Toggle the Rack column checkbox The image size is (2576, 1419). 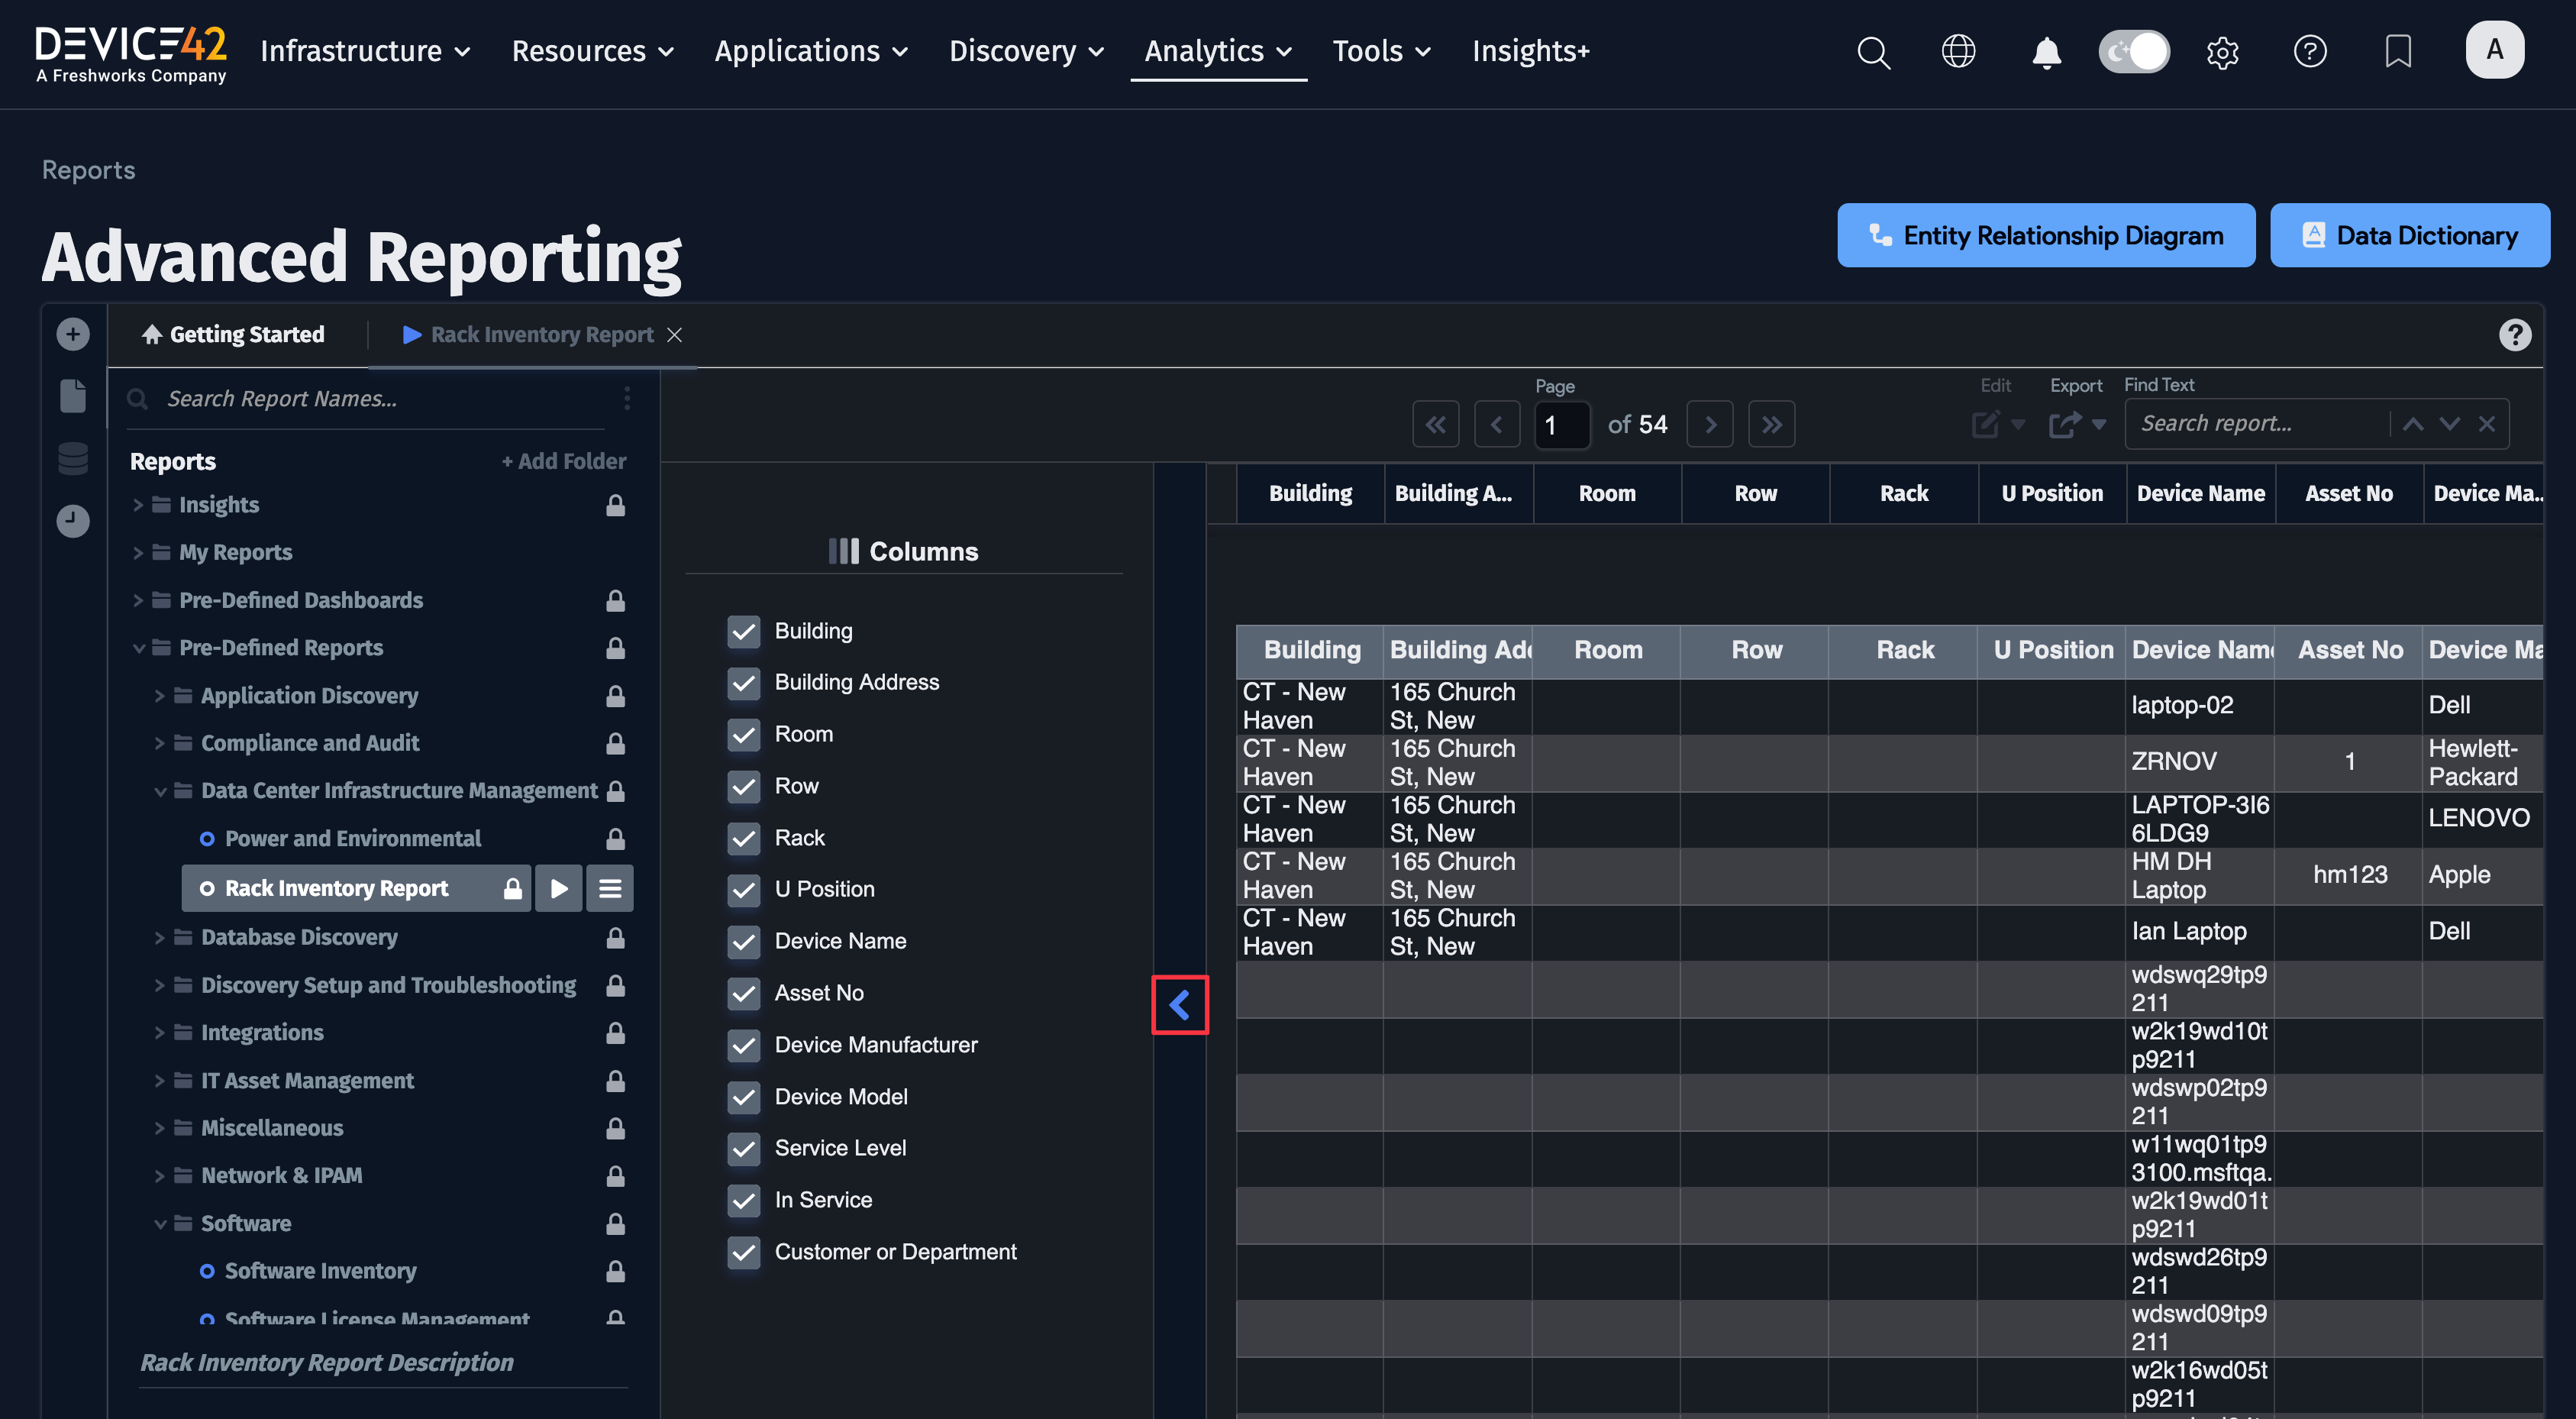[744, 838]
